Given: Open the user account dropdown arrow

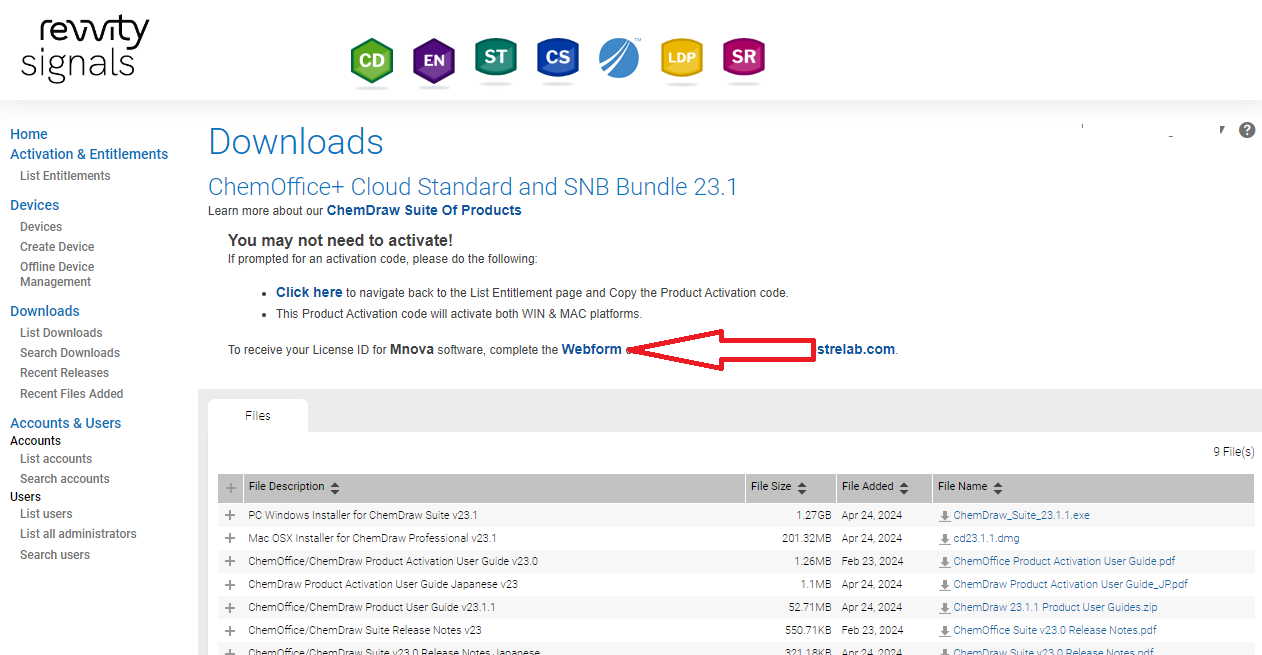Looking at the screenshot, I should 1222,130.
